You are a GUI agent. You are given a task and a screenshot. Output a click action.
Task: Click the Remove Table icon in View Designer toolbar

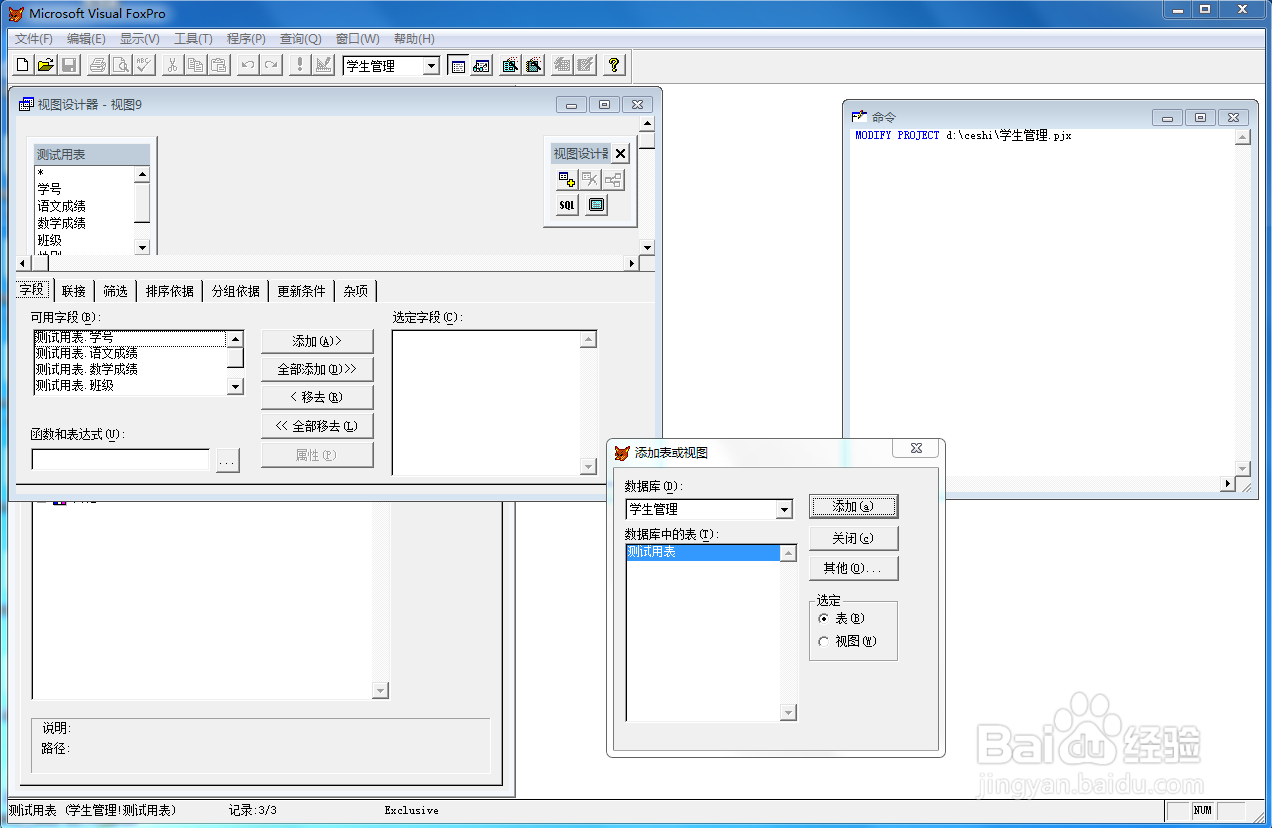(x=590, y=180)
